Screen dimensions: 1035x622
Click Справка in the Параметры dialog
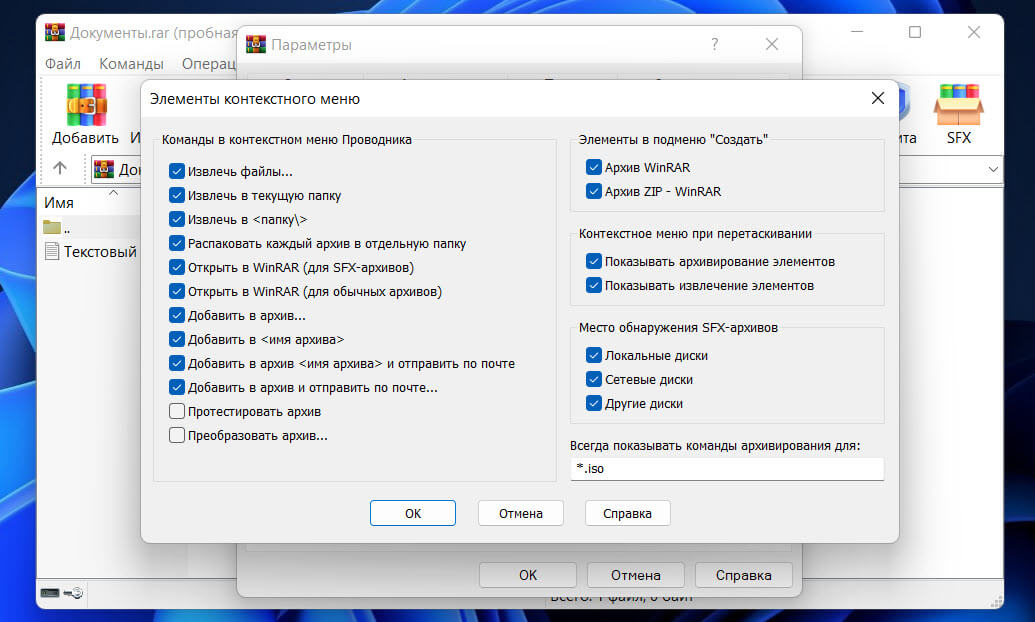[x=743, y=575]
